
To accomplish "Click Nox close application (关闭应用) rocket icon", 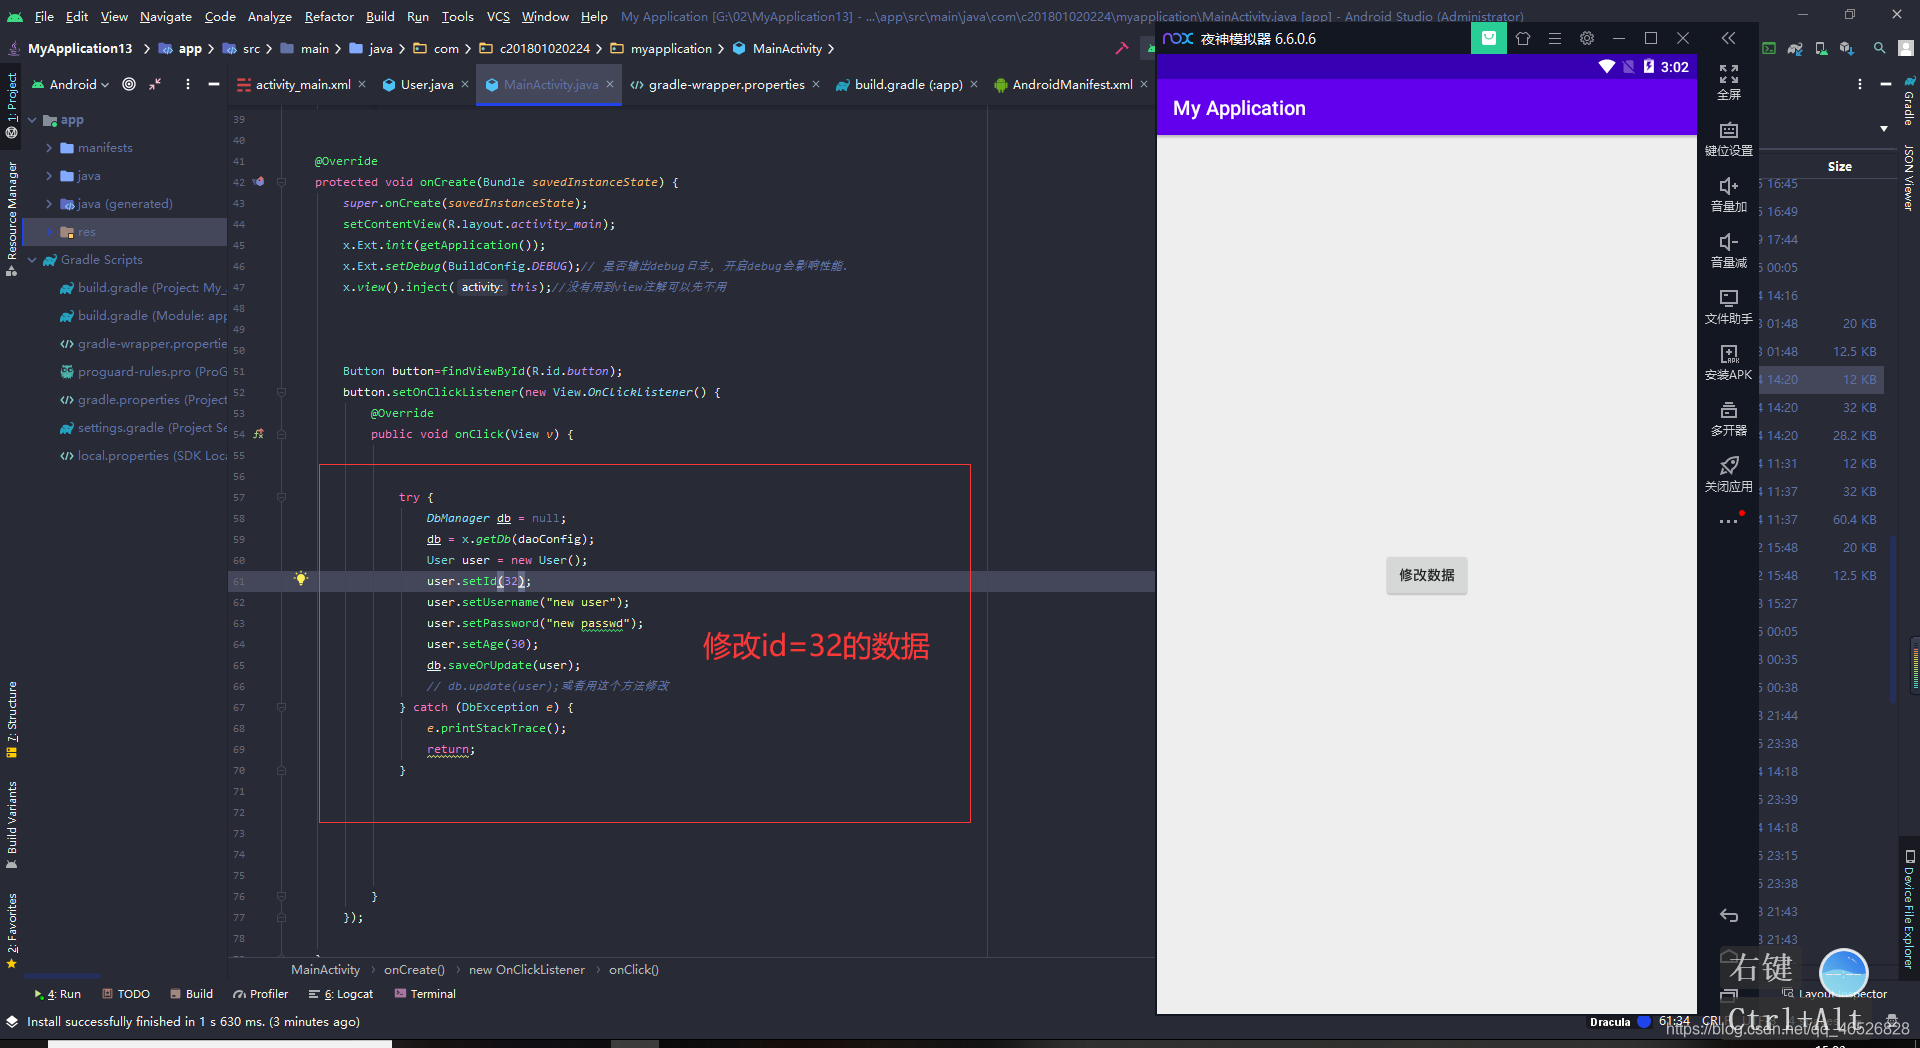I will [x=1728, y=467].
